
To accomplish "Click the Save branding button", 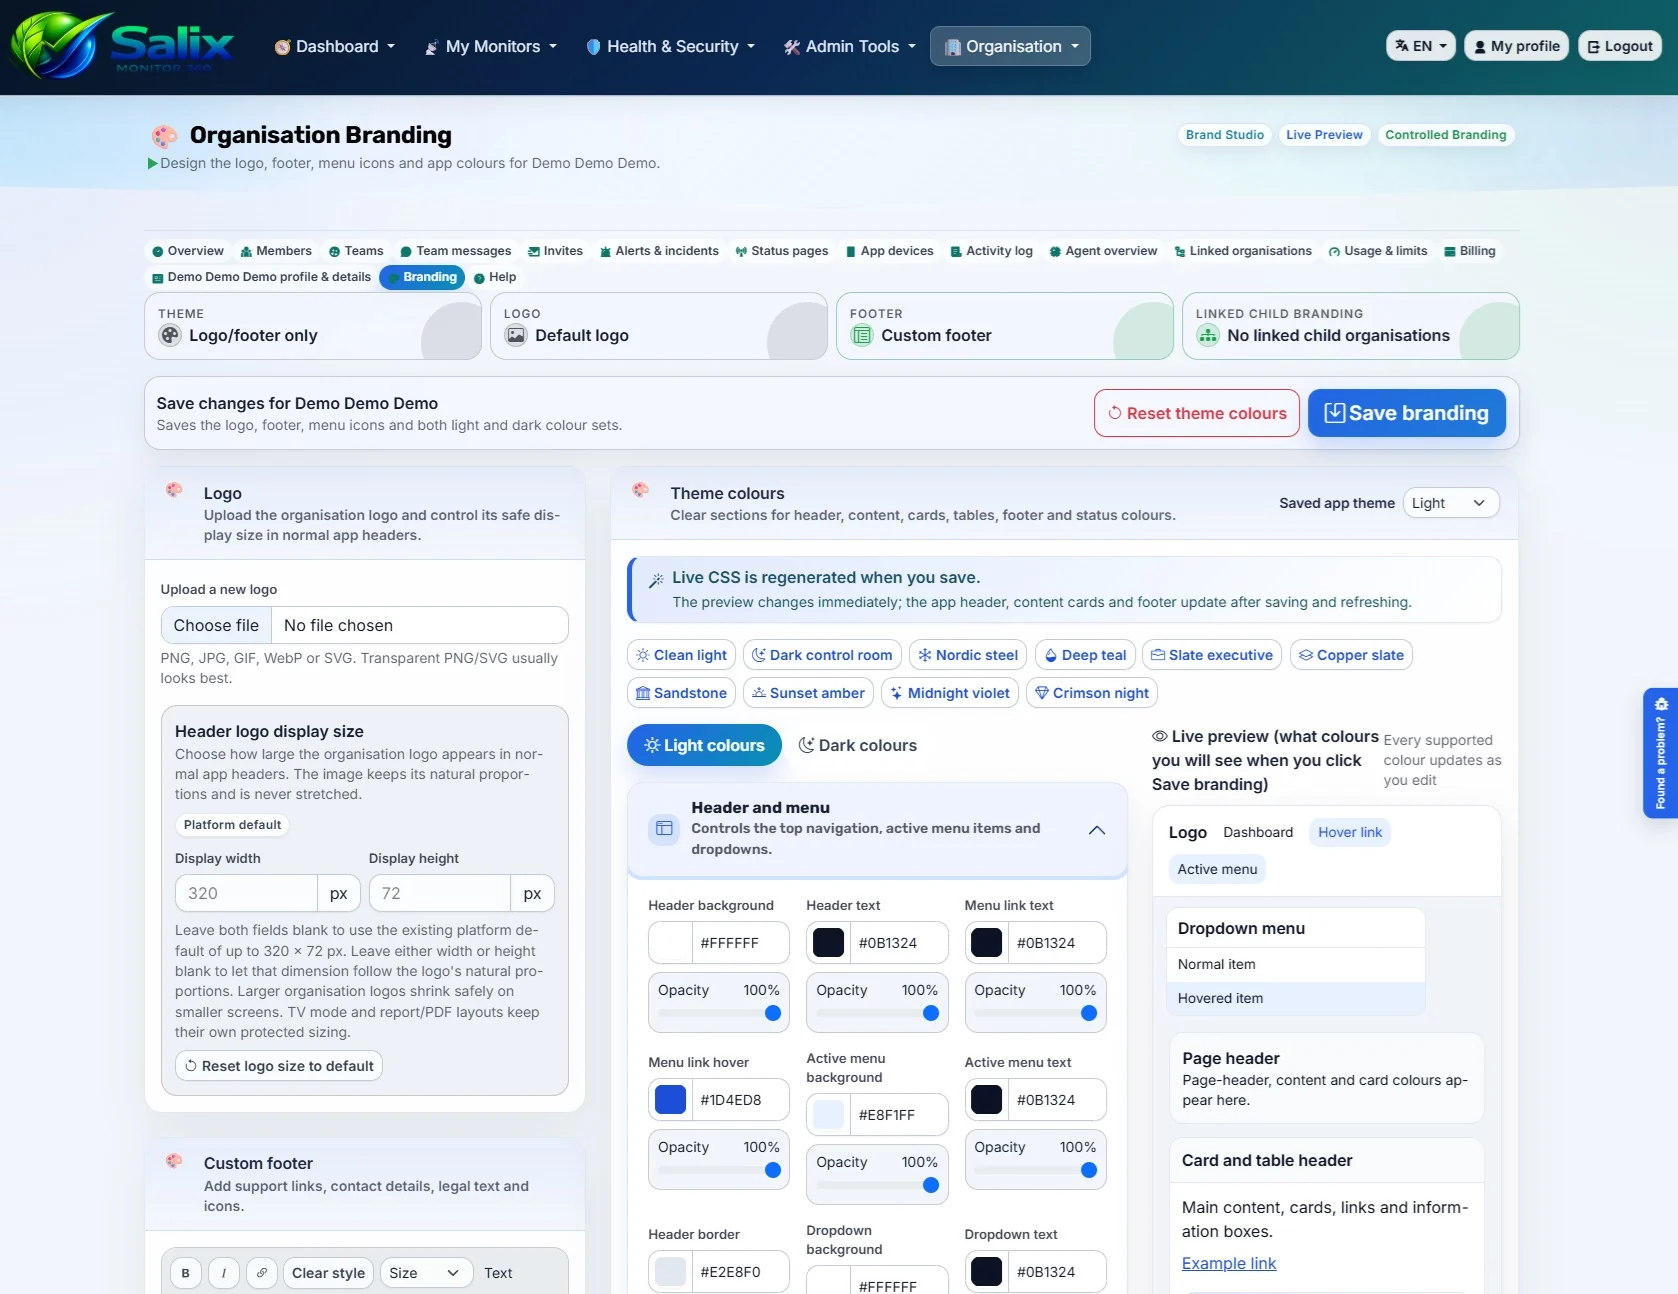I will (1407, 413).
